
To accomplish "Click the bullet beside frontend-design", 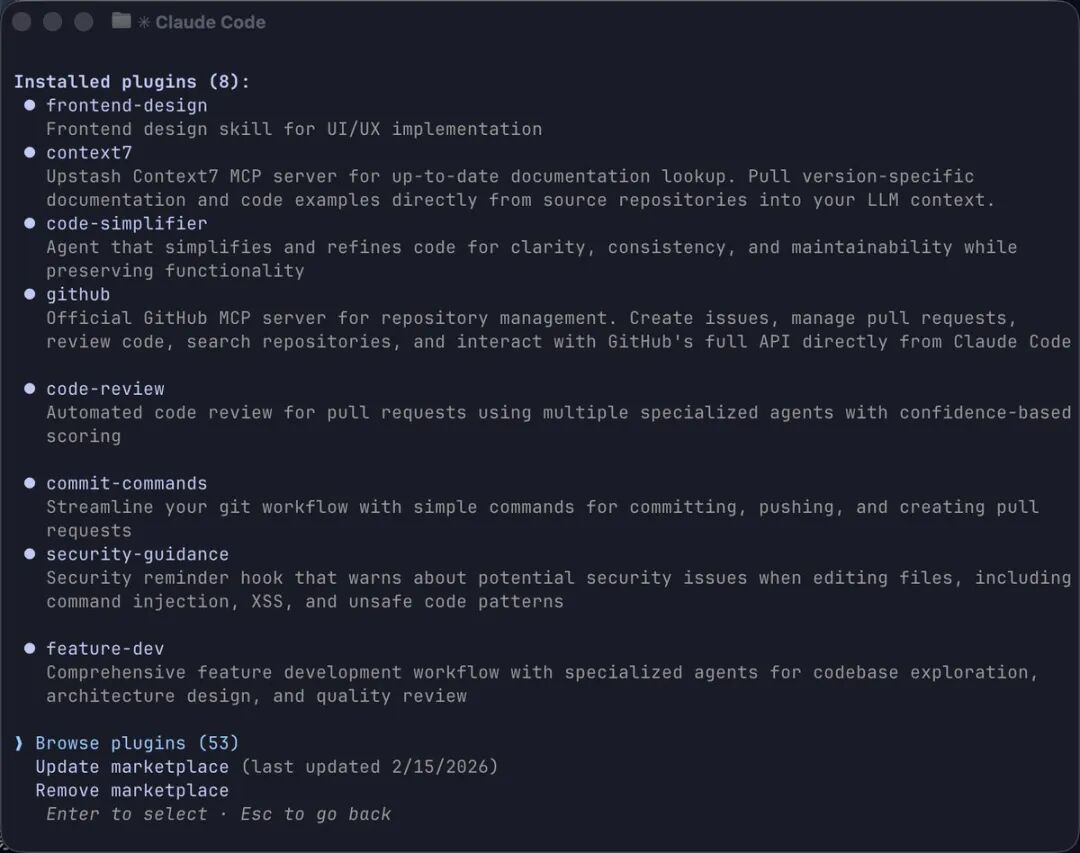I will (x=30, y=105).
